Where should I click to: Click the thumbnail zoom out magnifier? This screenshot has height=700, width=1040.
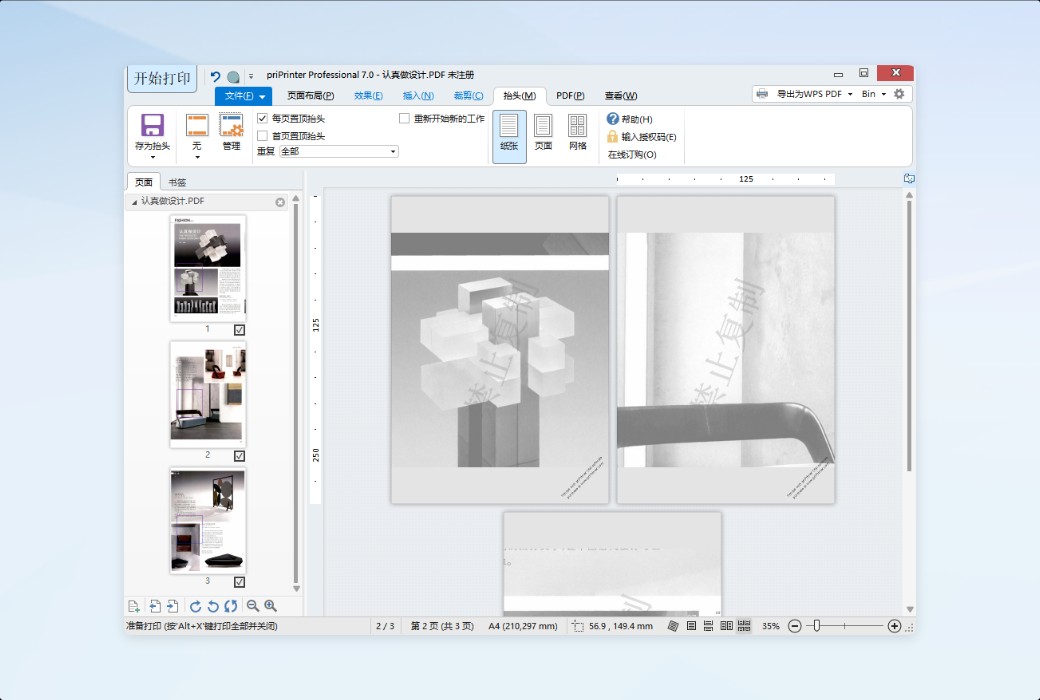(253, 606)
